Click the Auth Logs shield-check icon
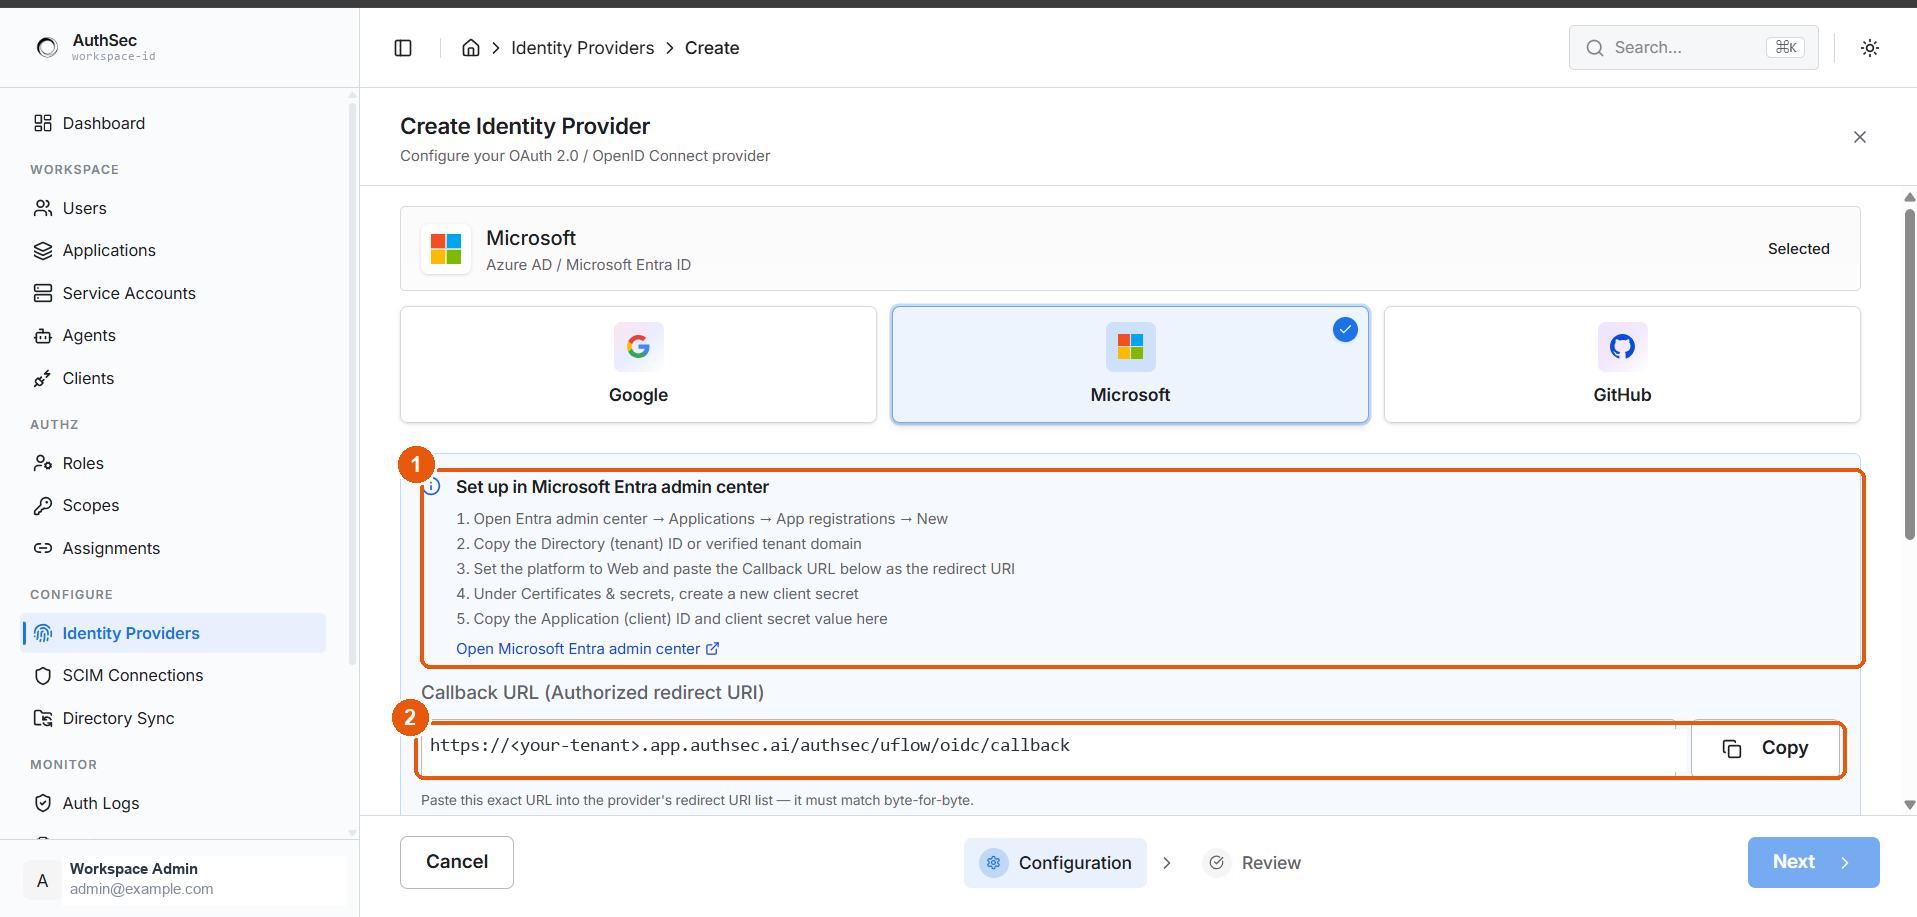The image size is (1917, 917). pos(43,803)
